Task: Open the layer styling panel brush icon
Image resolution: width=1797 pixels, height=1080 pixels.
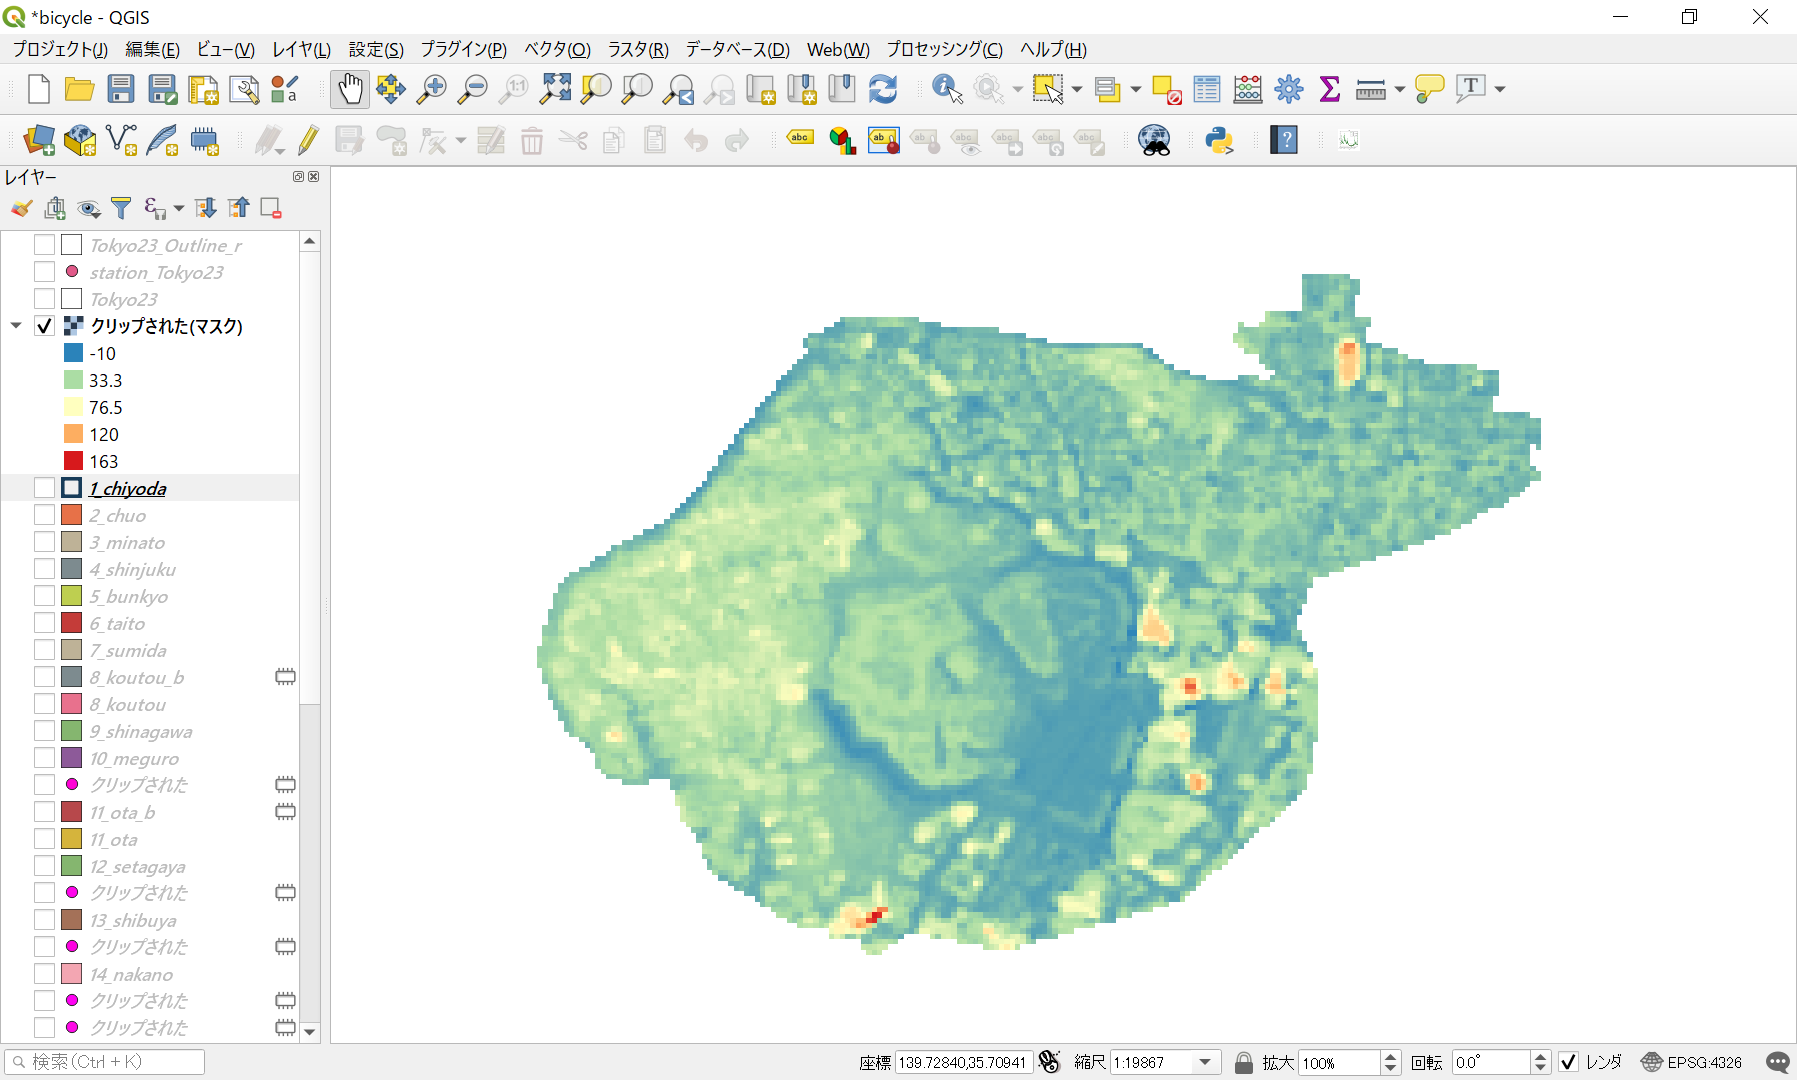Action: pyautogui.click(x=21, y=208)
